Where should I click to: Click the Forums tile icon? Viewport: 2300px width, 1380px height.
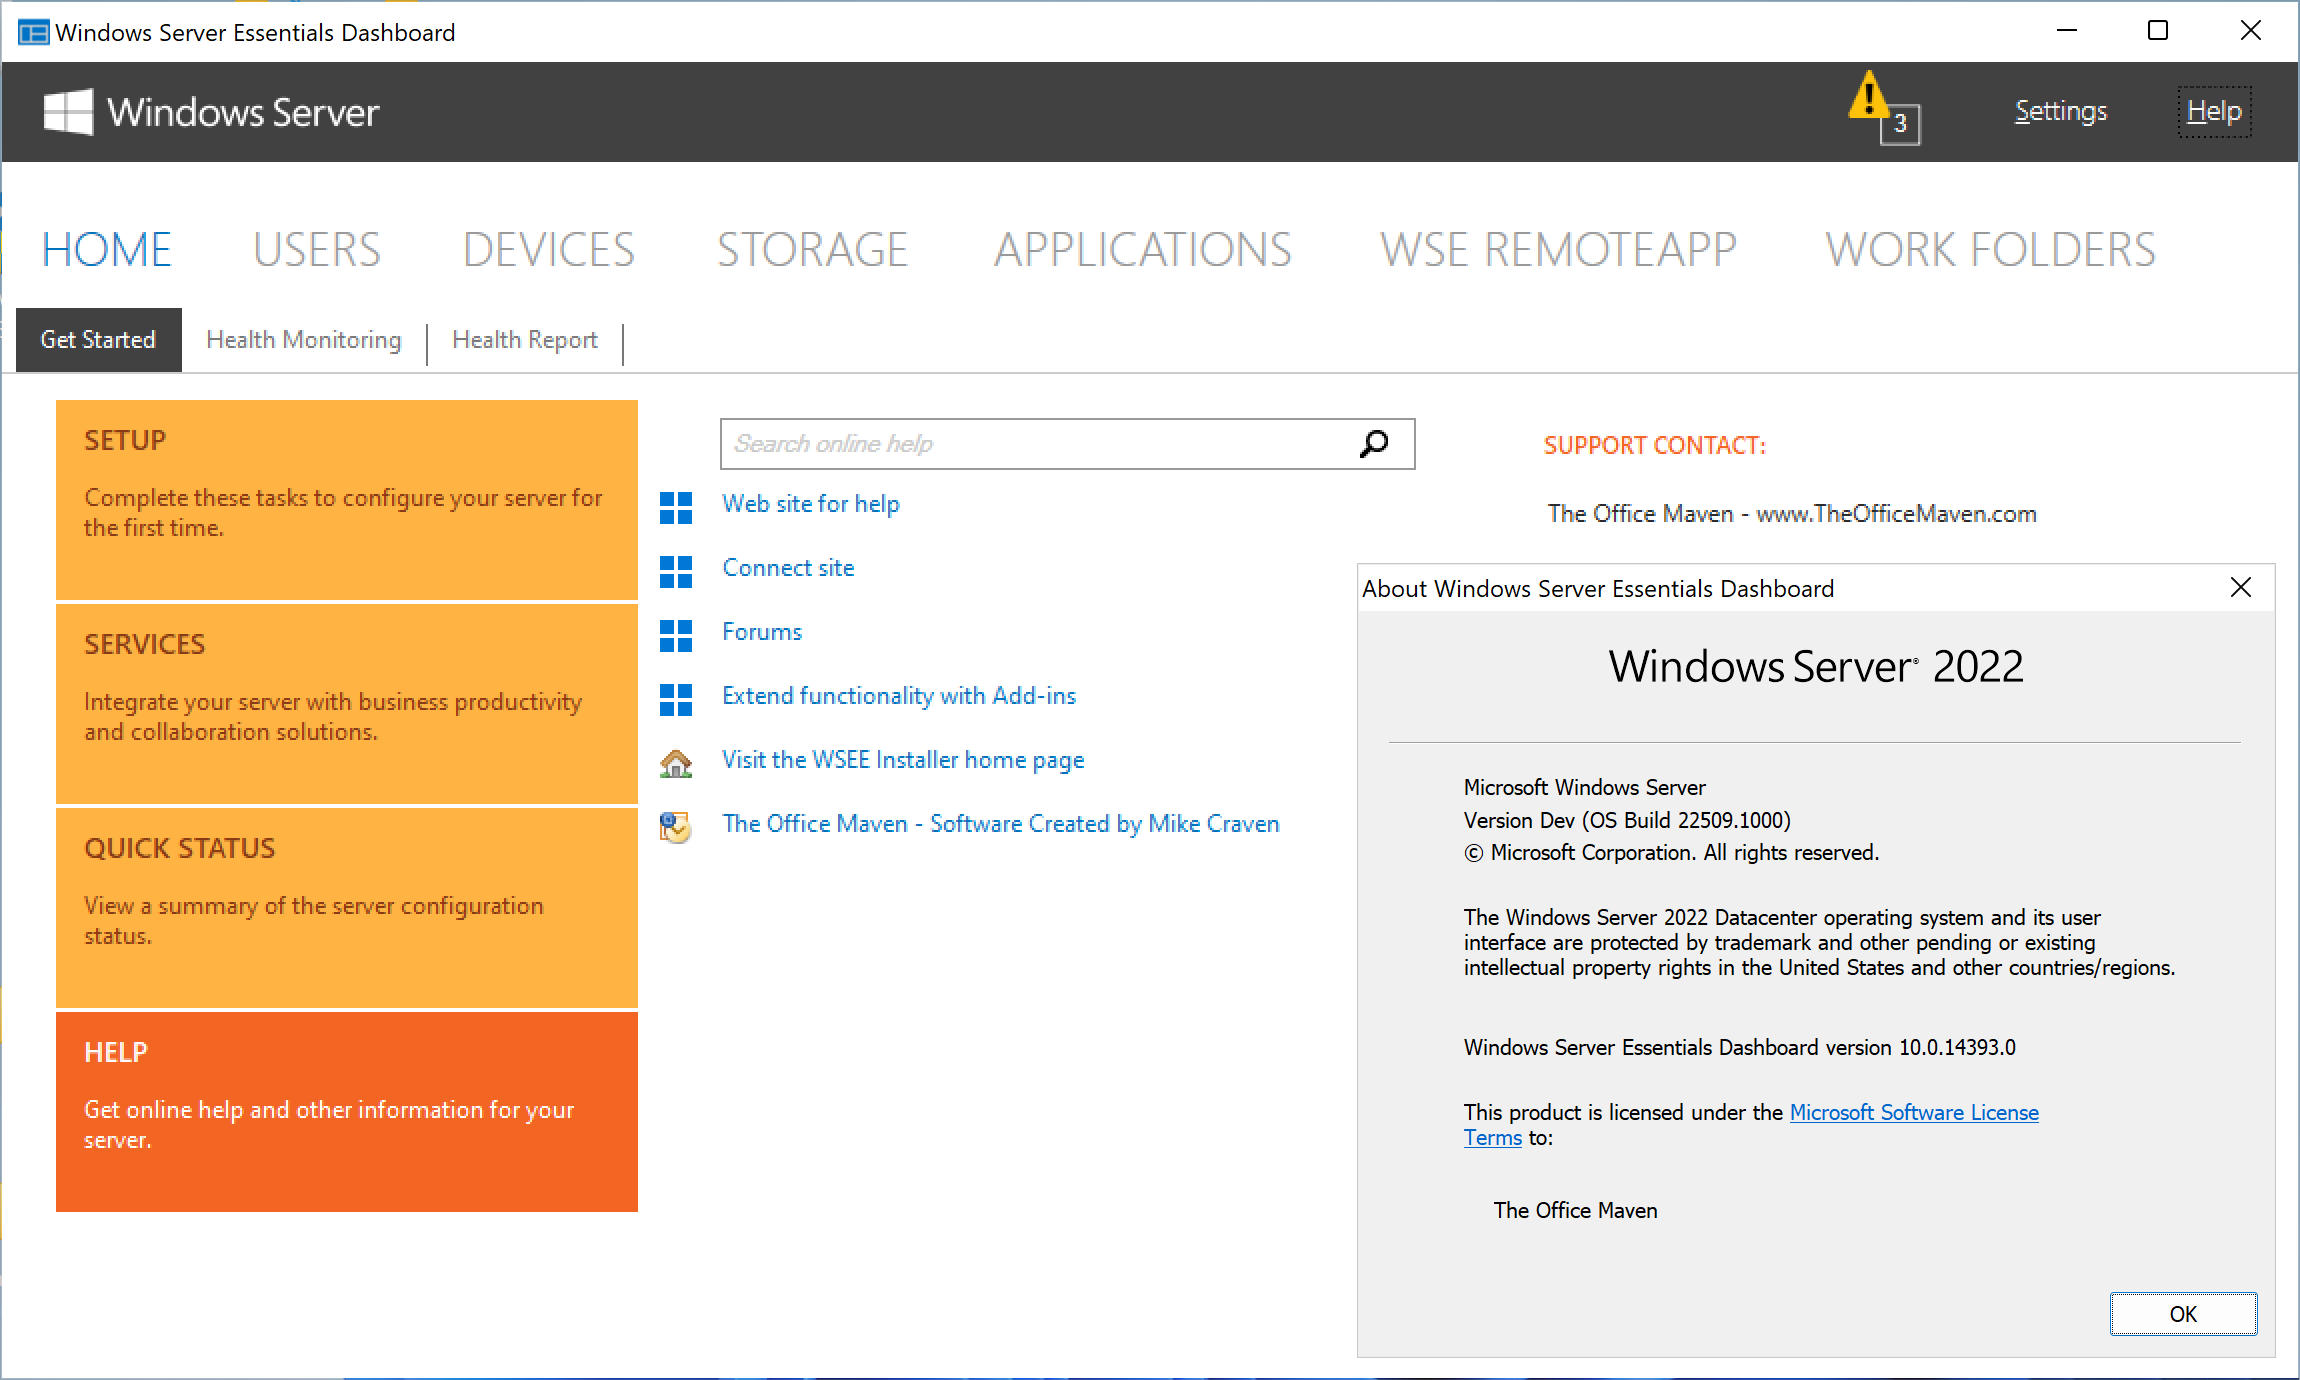[677, 637]
